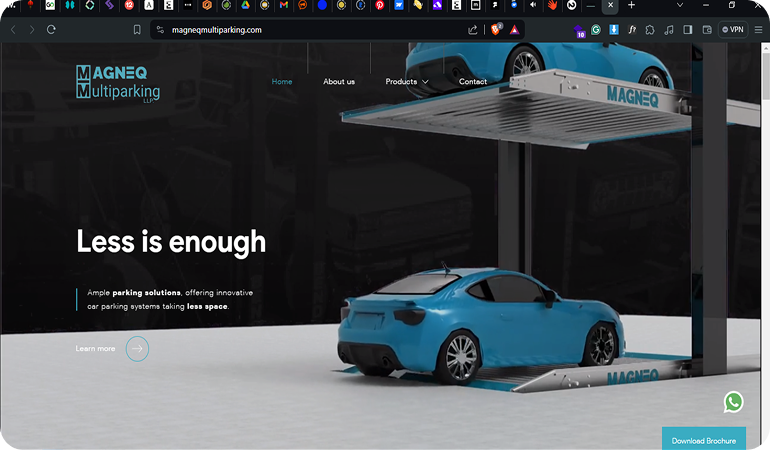This screenshot has height=450, width=770.
Task: Open the Contact page
Action: [x=473, y=82]
